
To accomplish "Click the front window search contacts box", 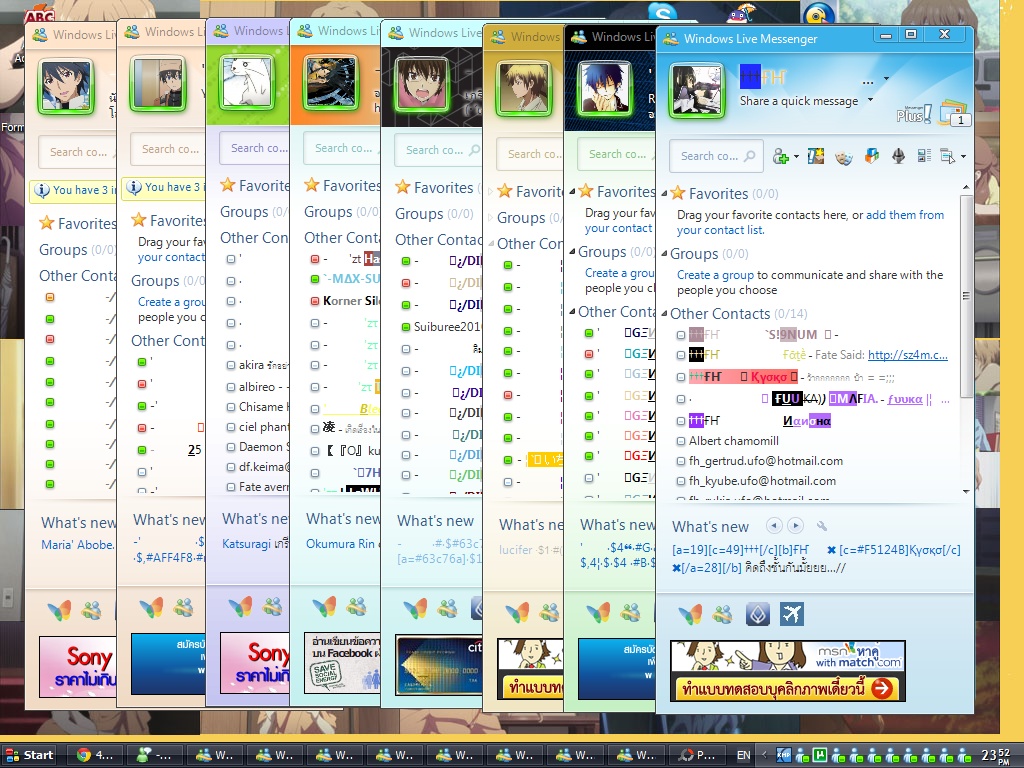I will pos(716,156).
